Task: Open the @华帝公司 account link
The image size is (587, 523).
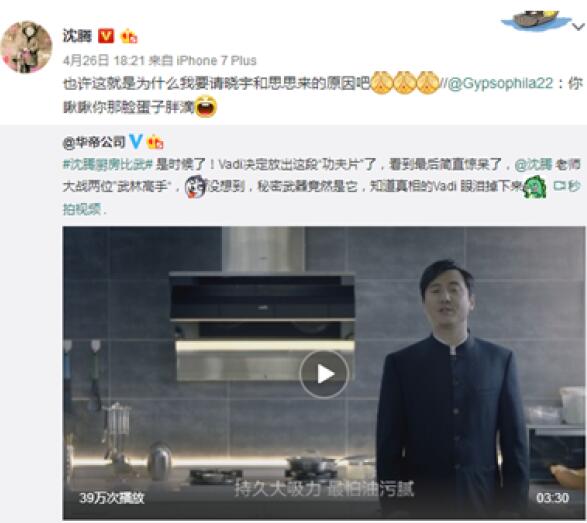Action: 94,142
